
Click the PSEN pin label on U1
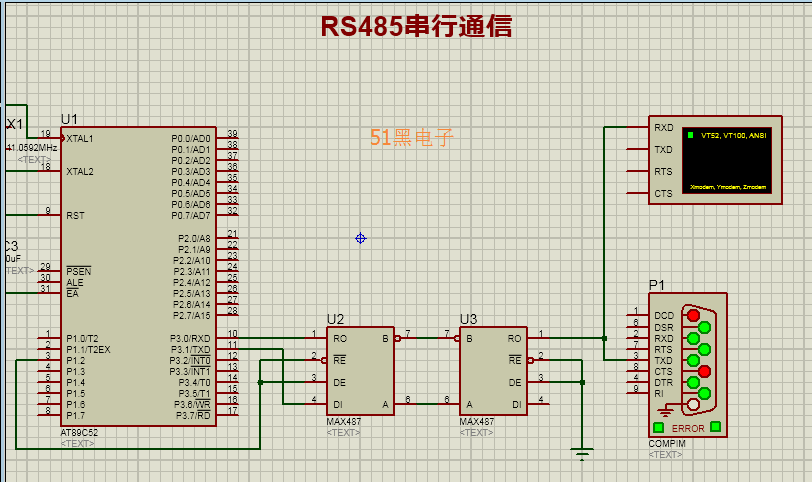79,271
